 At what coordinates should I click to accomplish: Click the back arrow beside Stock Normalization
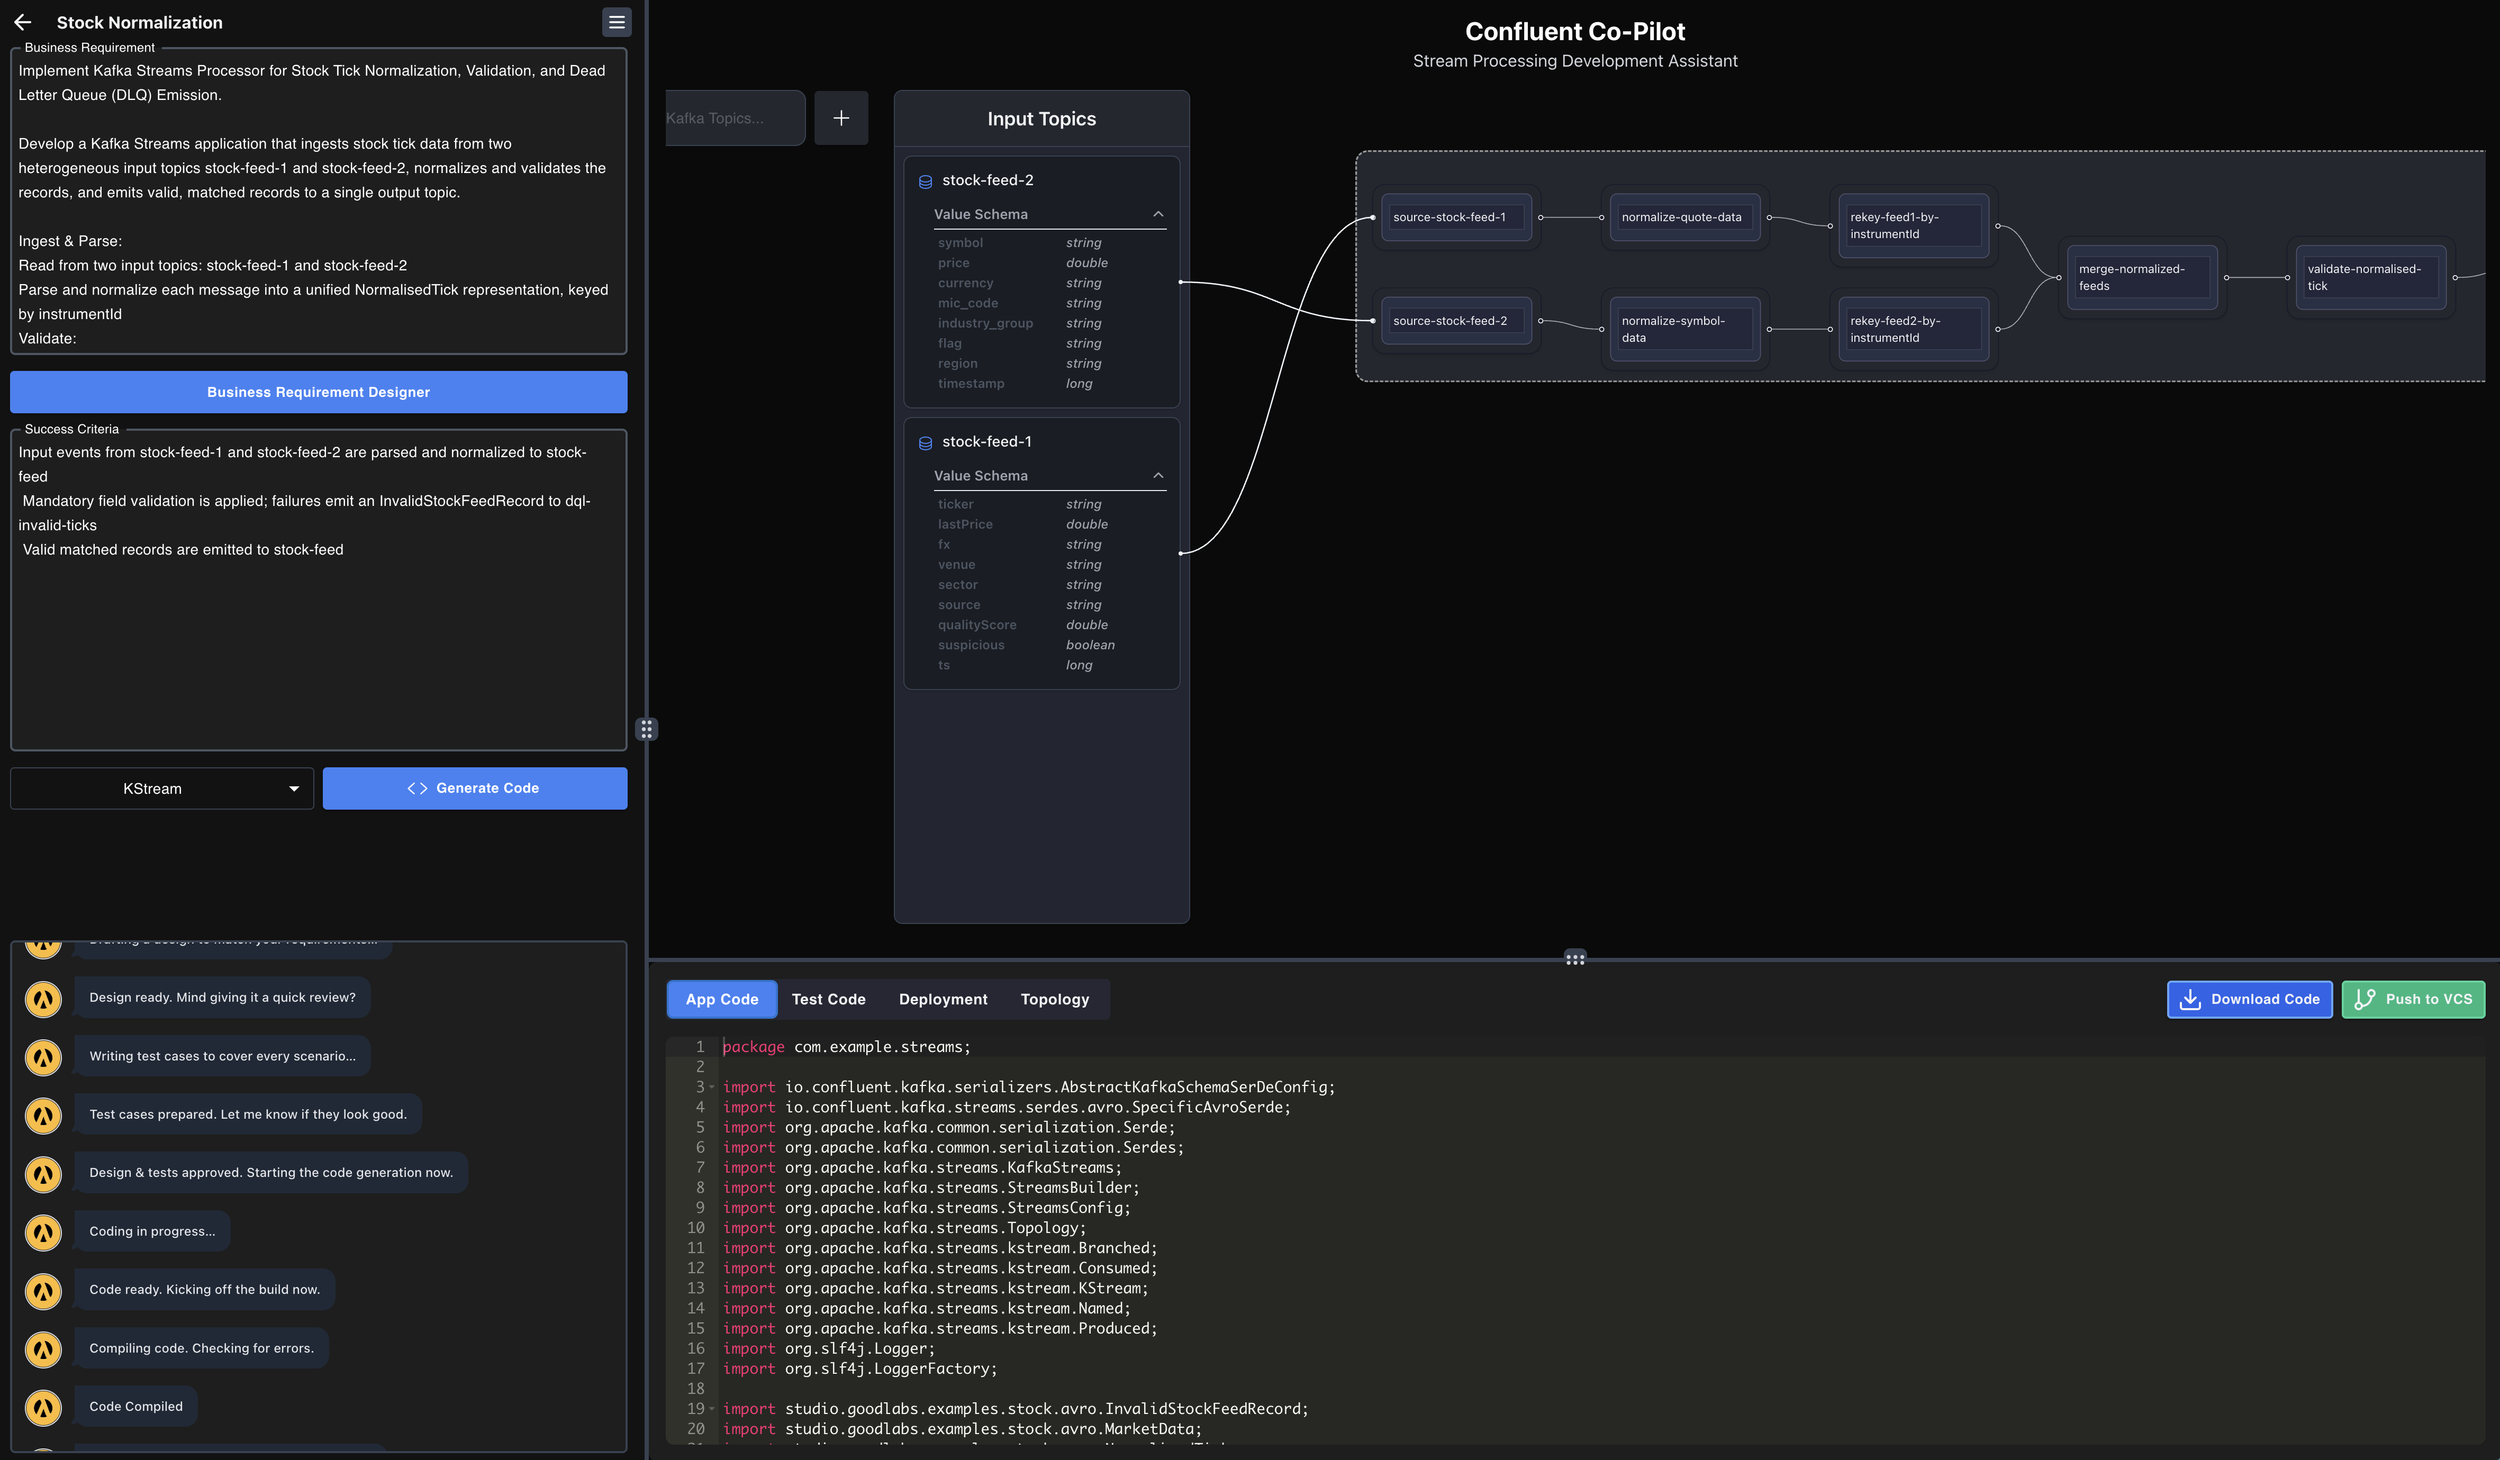(x=23, y=22)
